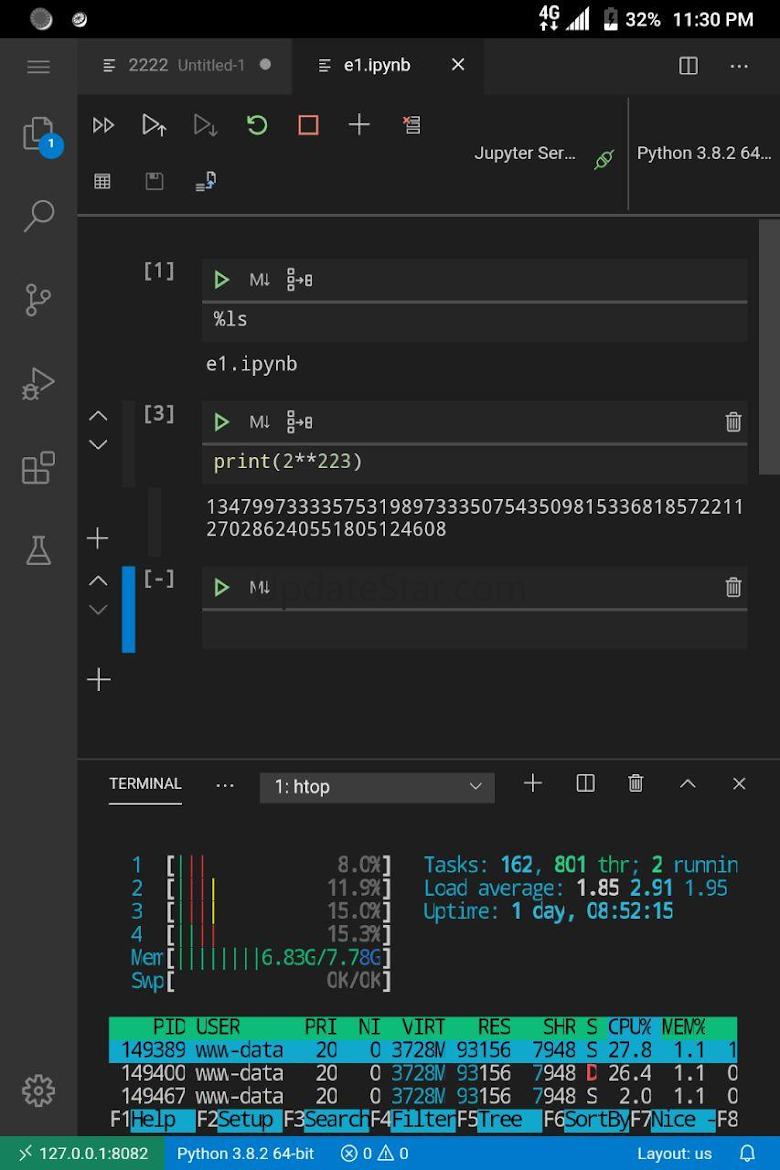Add cell below the empty cell
The height and width of the screenshot is (1170, 780).
pos(98,680)
